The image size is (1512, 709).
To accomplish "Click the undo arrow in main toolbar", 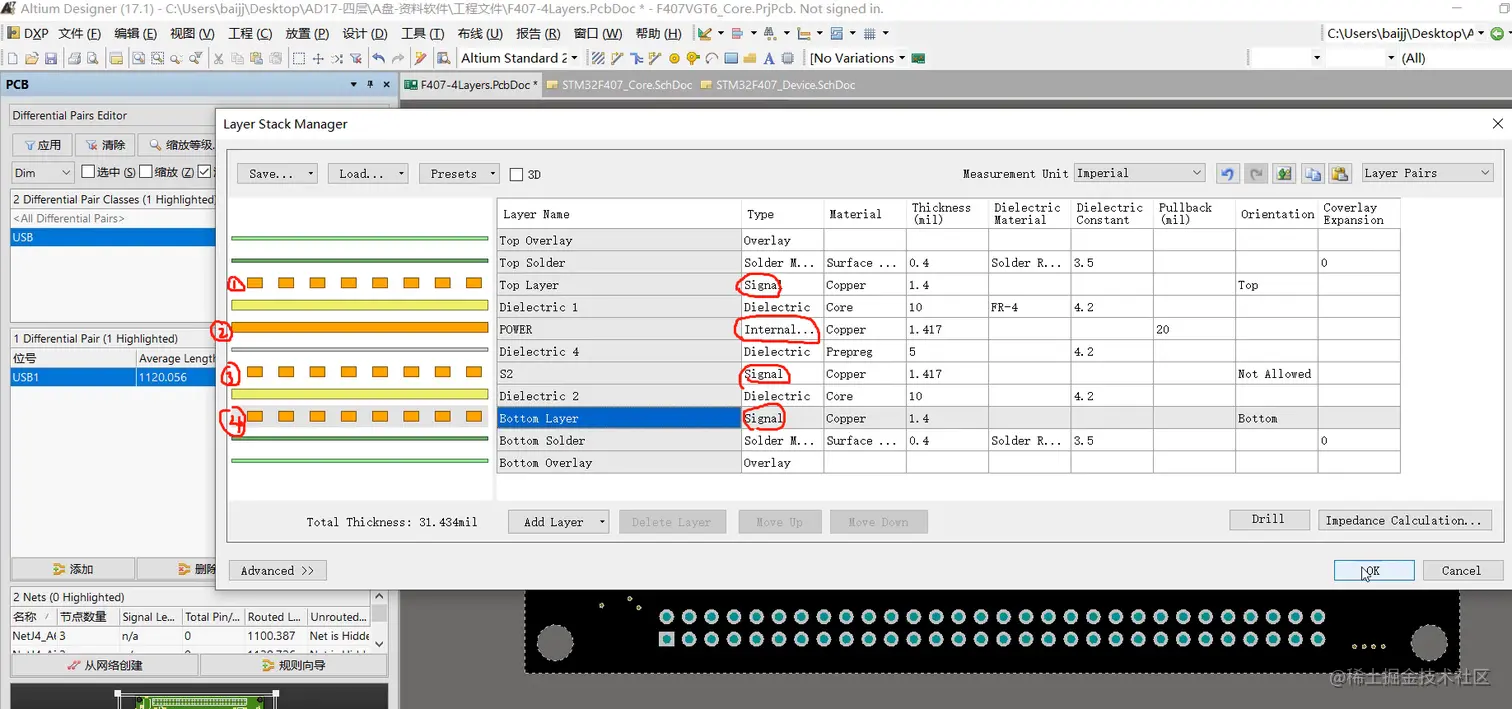I will pyautogui.click(x=378, y=58).
